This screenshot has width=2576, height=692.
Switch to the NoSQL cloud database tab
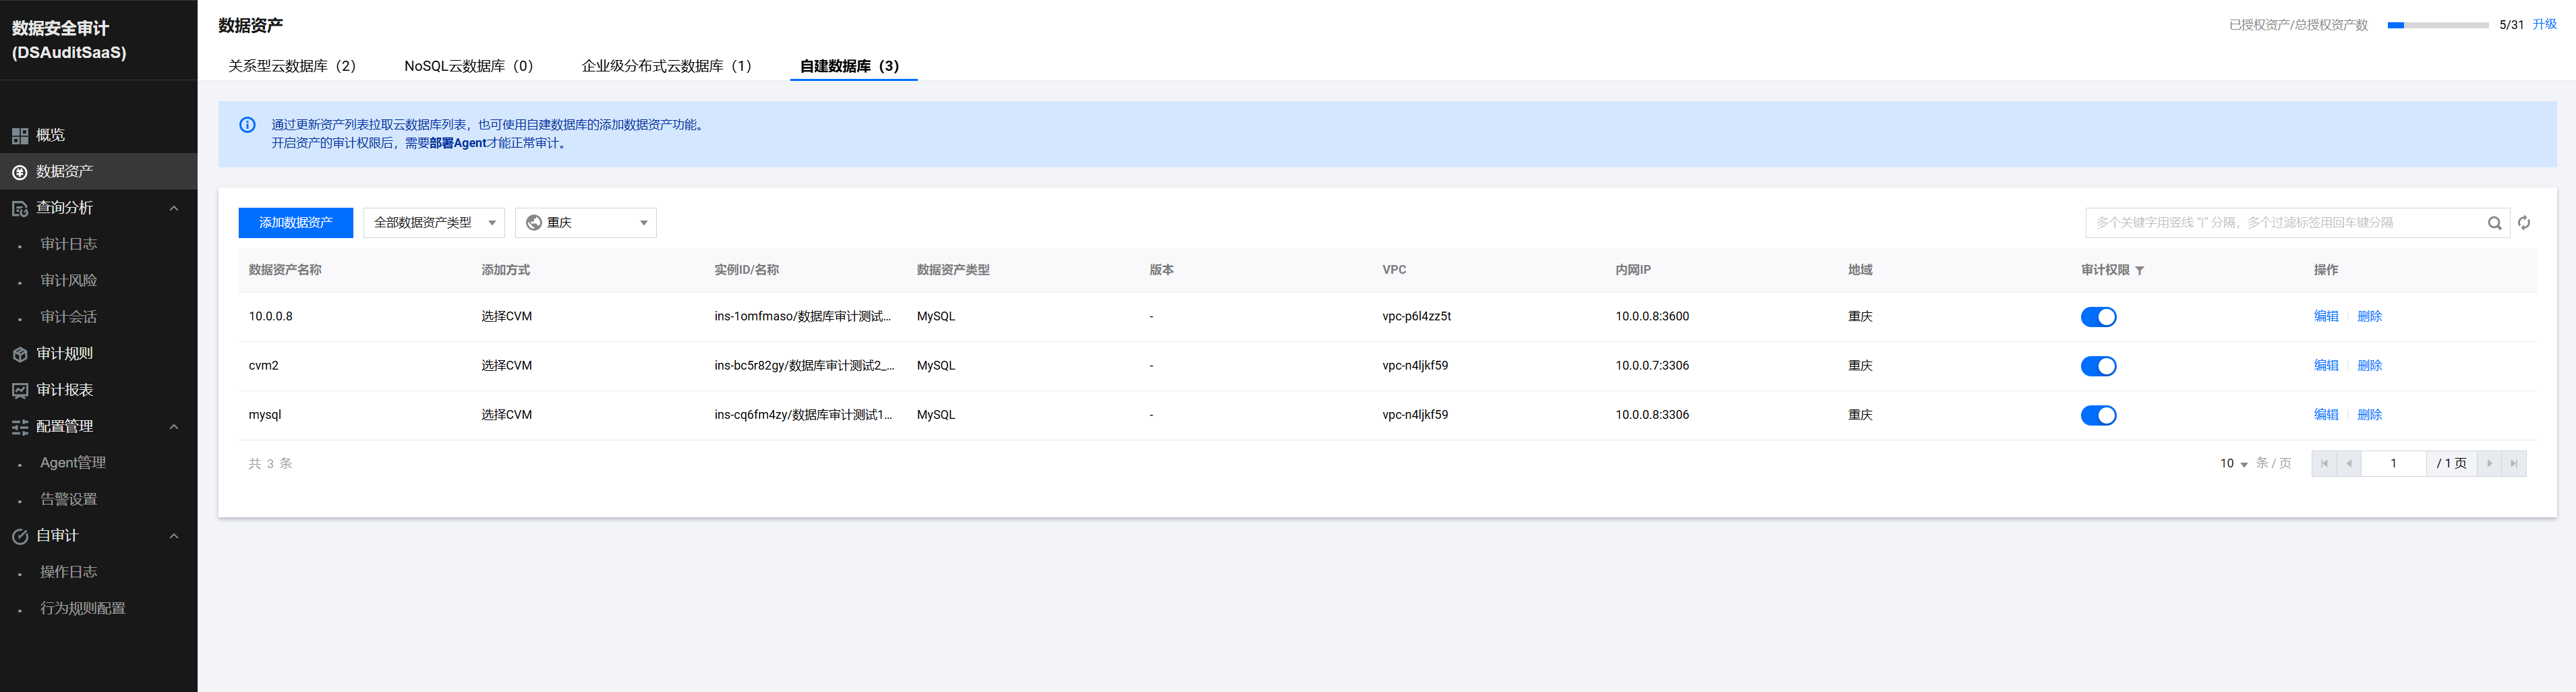pos(468,66)
